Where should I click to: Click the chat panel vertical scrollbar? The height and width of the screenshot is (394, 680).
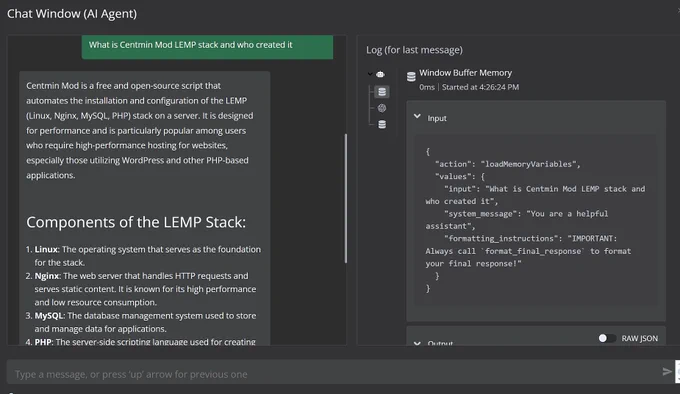point(346,198)
